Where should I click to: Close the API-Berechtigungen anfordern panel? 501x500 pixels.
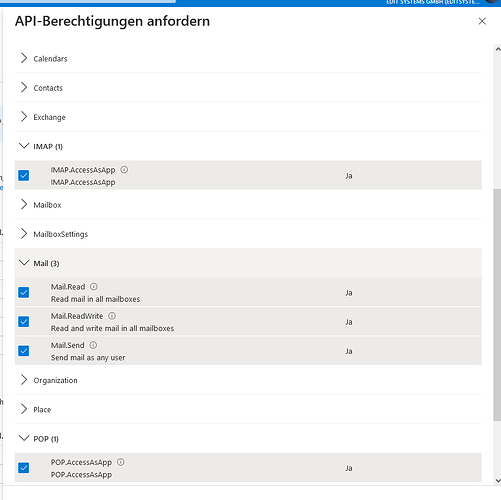click(x=482, y=21)
